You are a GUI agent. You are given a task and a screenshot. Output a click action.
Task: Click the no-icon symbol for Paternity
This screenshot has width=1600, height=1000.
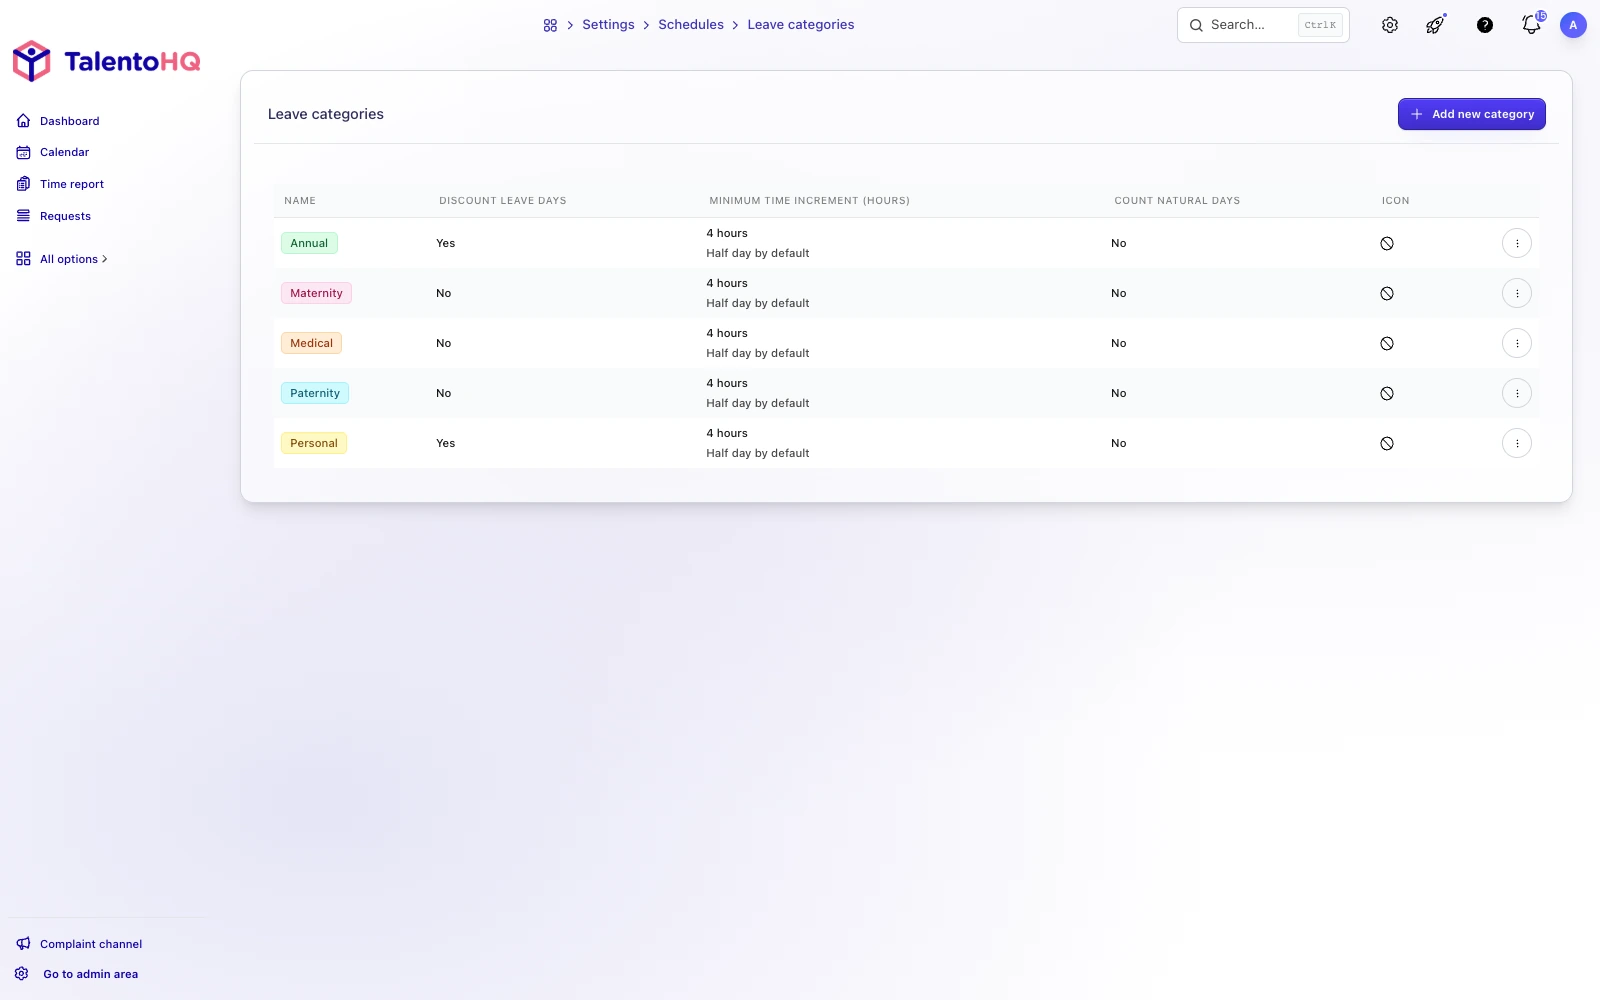point(1387,393)
